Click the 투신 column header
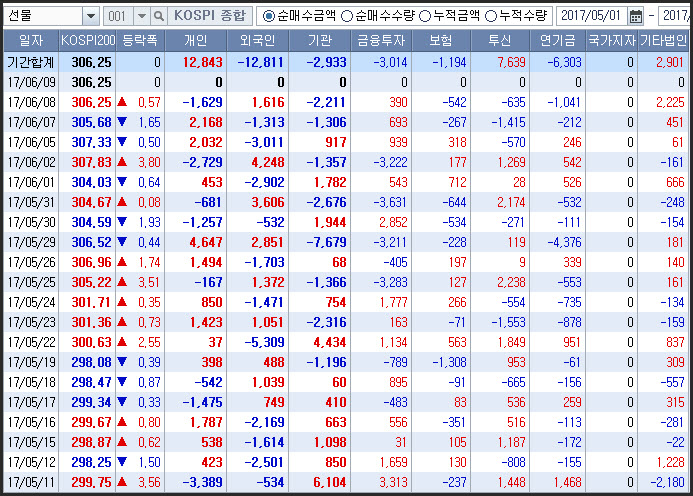Image resolution: width=693 pixels, height=496 pixels. point(500,41)
